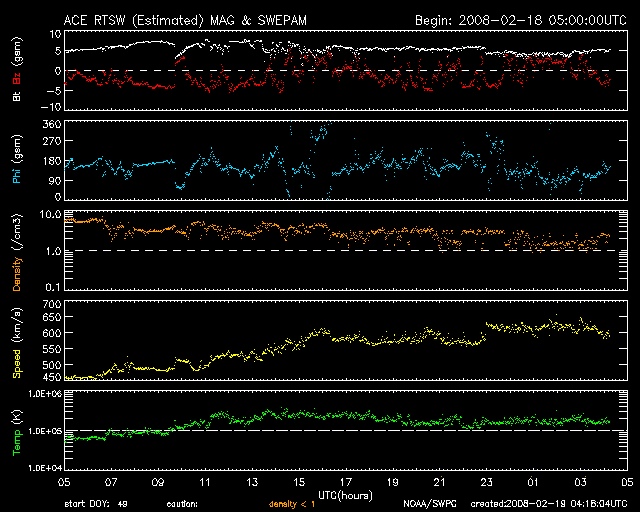Click the "650" tick on the Speed axis
The height and width of the screenshot is (512, 640).
(52, 317)
